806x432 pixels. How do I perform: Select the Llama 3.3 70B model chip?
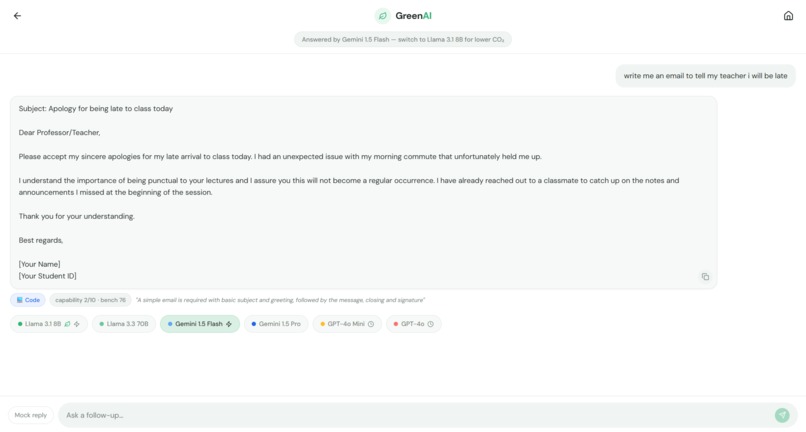coord(124,324)
